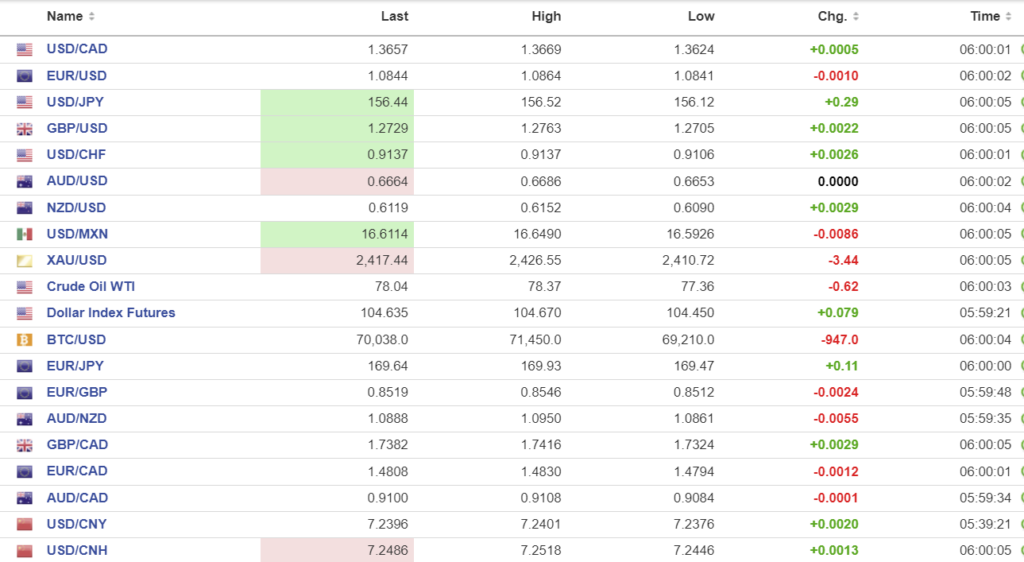Click the Bitcoin icon beside BTC/USD
The height and width of the screenshot is (562, 1024).
pyautogui.click(x=25, y=340)
